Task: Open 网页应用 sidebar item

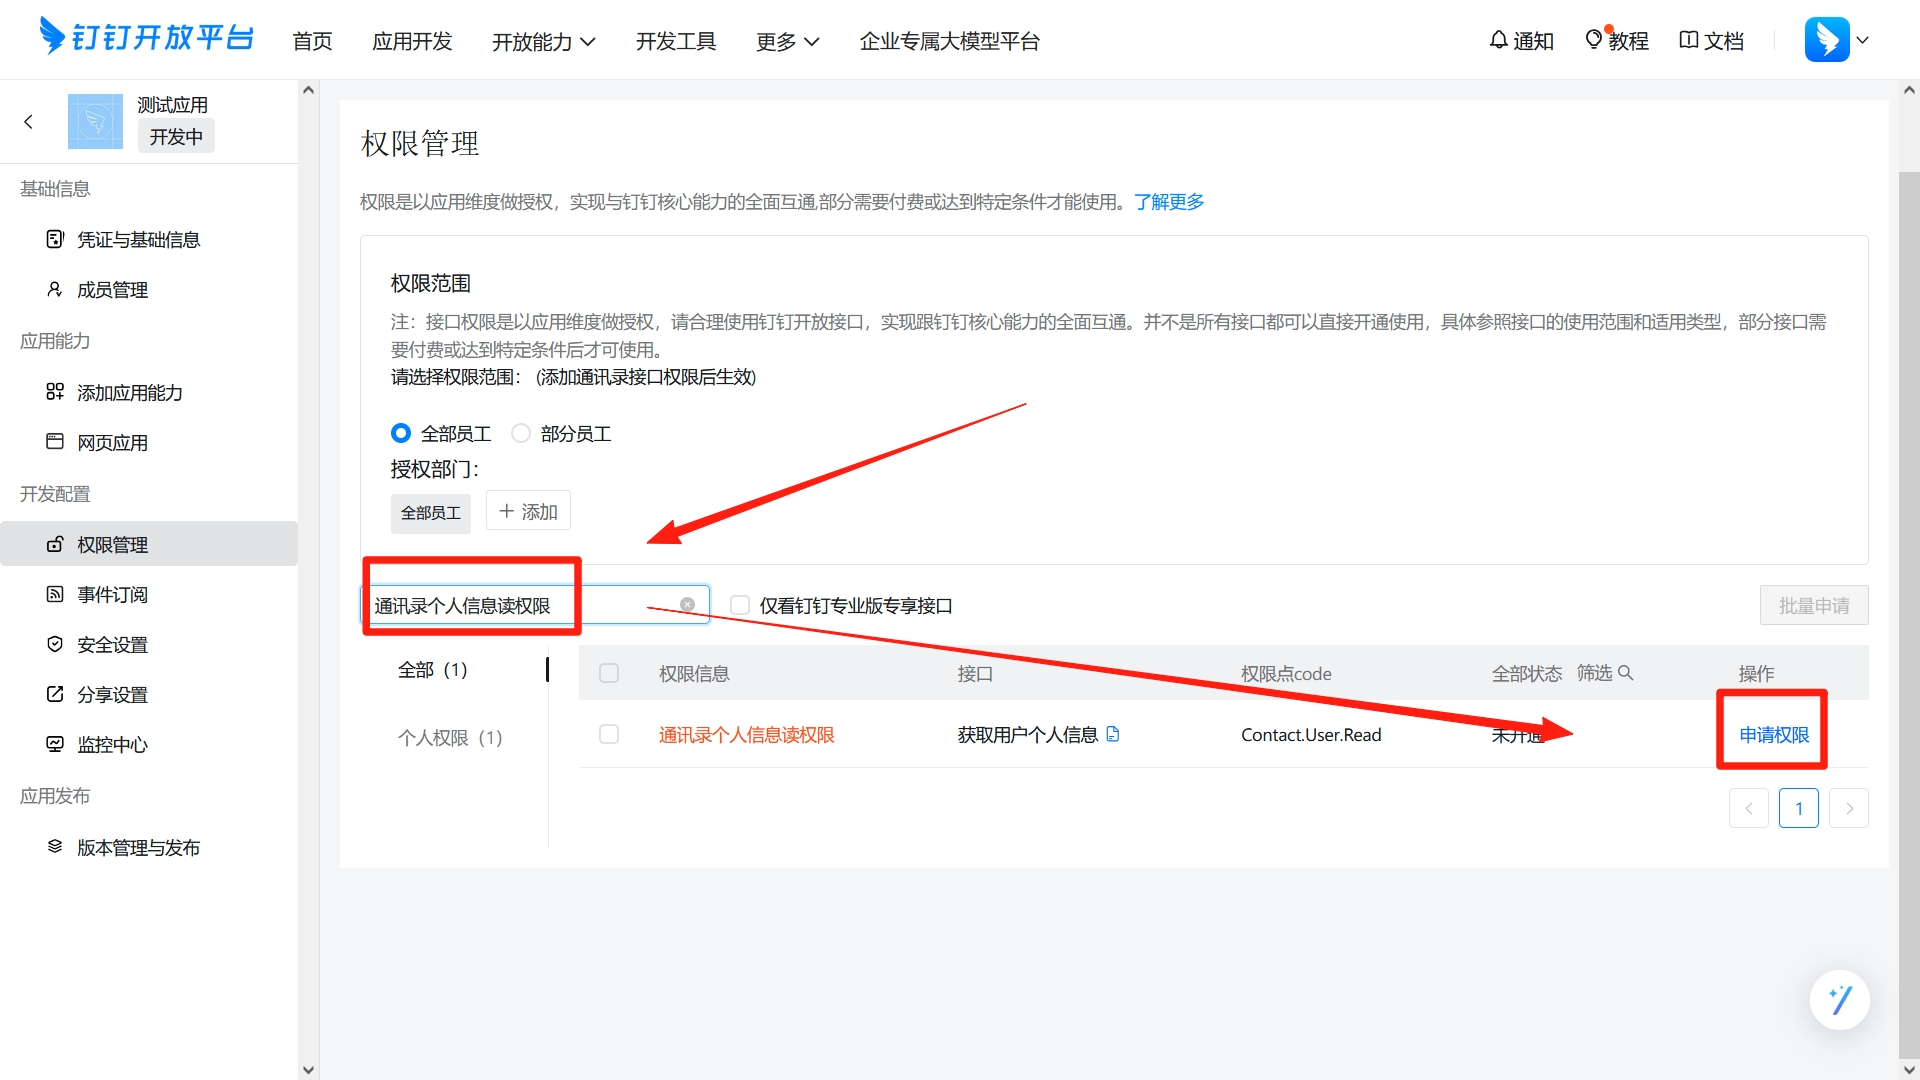Action: [x=112, y=443]
